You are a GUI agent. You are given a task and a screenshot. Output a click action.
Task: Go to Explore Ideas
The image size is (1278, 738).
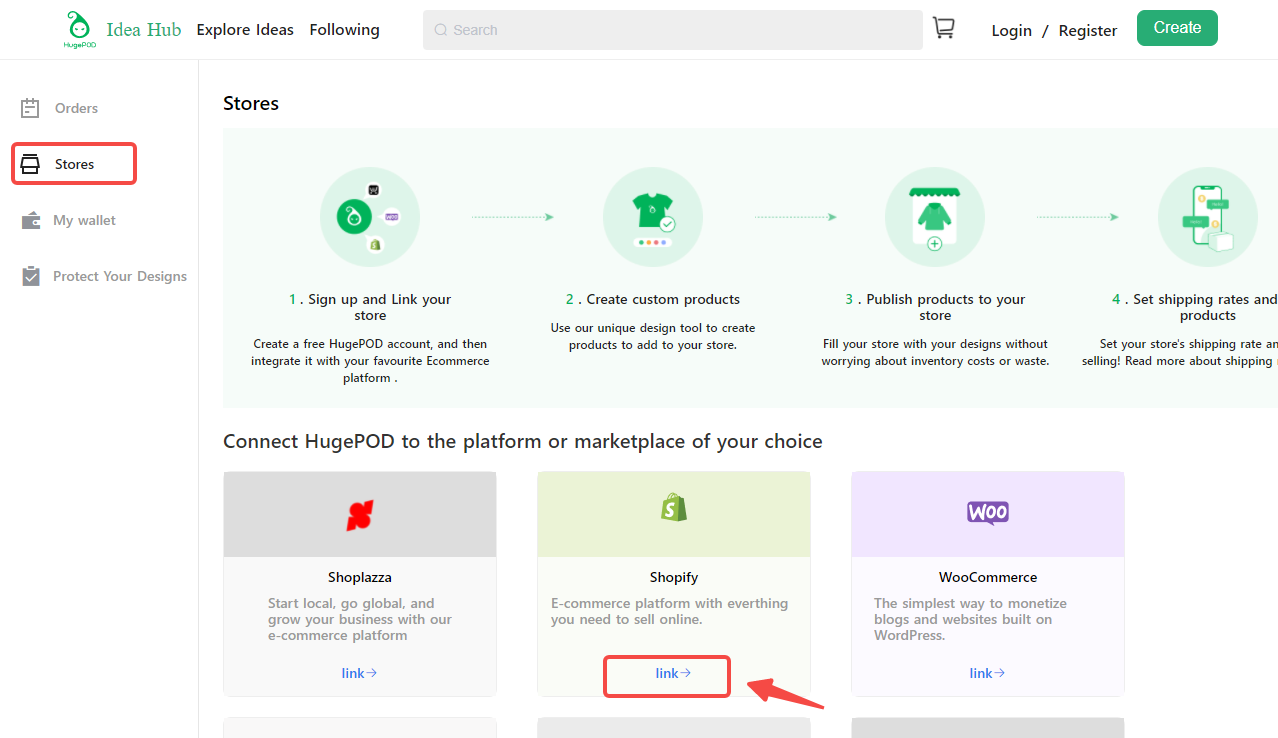coord(245,30)
